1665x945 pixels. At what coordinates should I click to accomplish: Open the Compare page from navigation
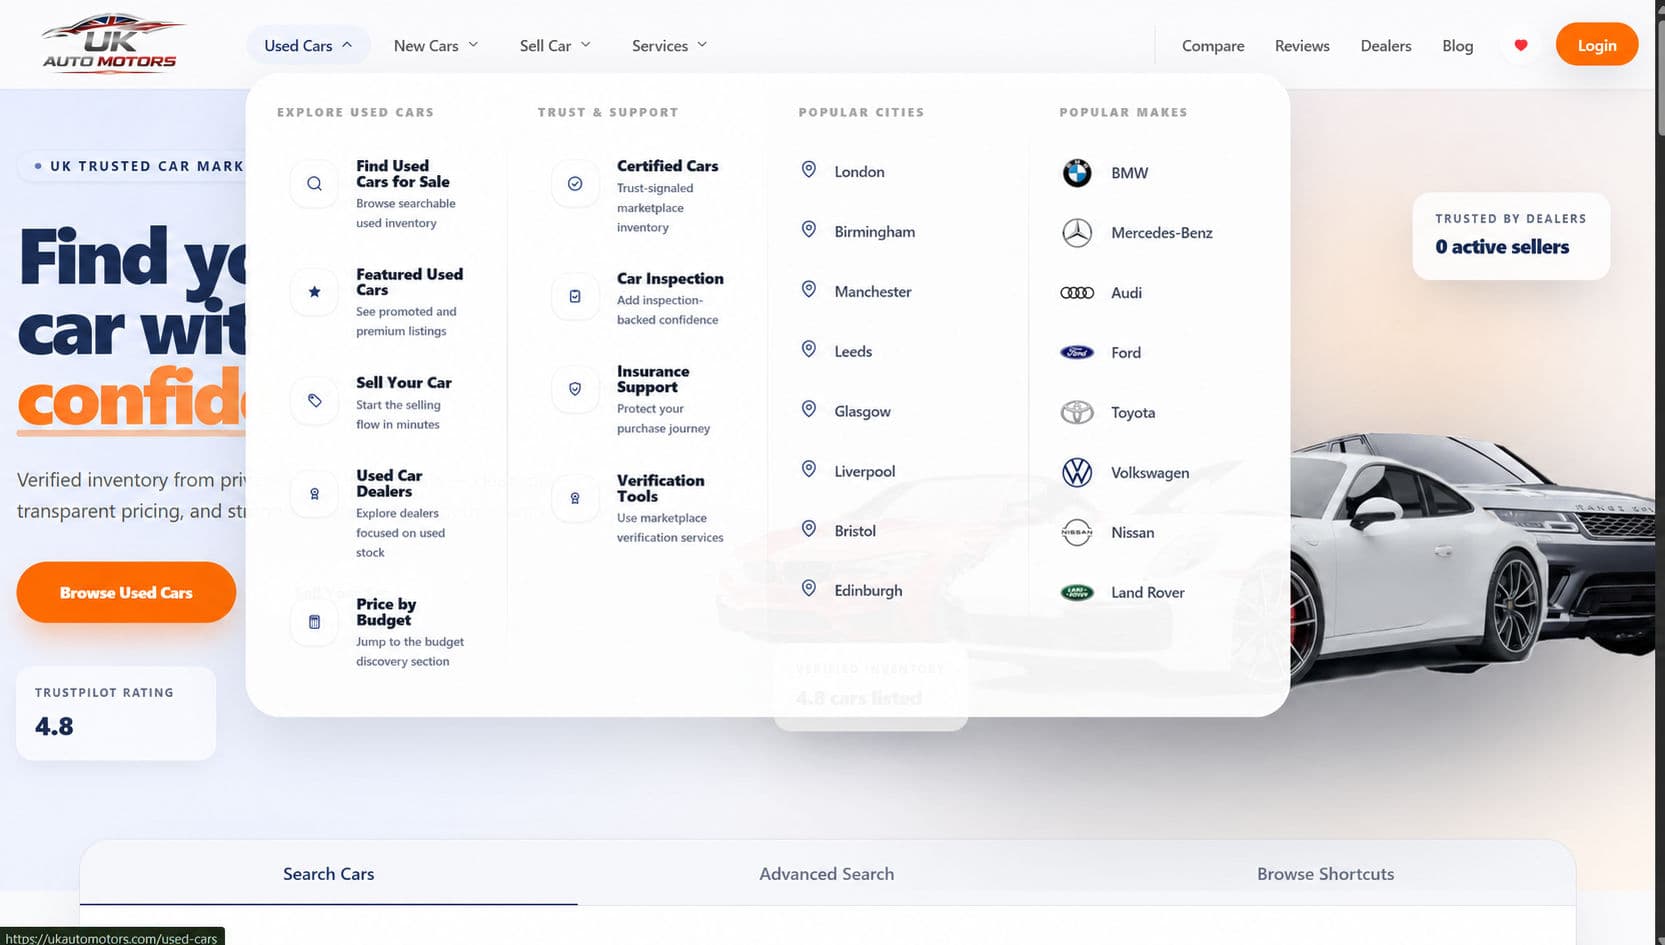[x=1213, y=46]
